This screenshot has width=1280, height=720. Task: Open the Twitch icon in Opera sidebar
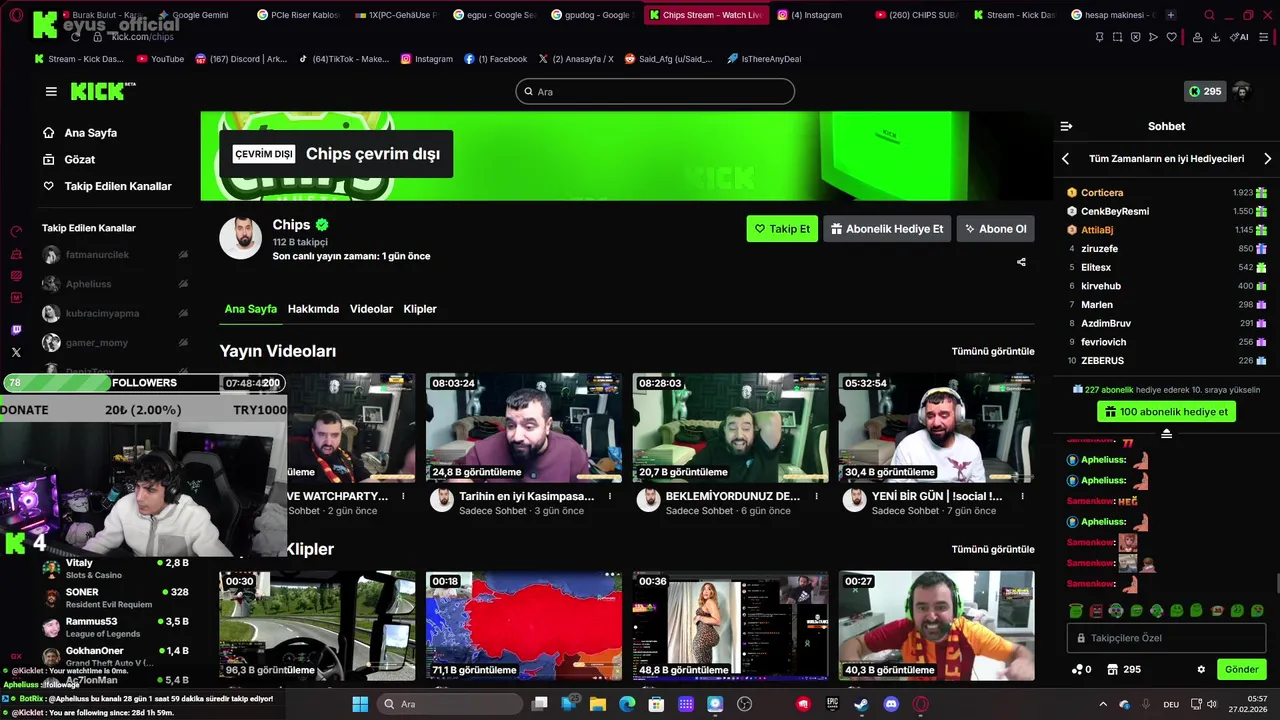(x=16, y=330)
